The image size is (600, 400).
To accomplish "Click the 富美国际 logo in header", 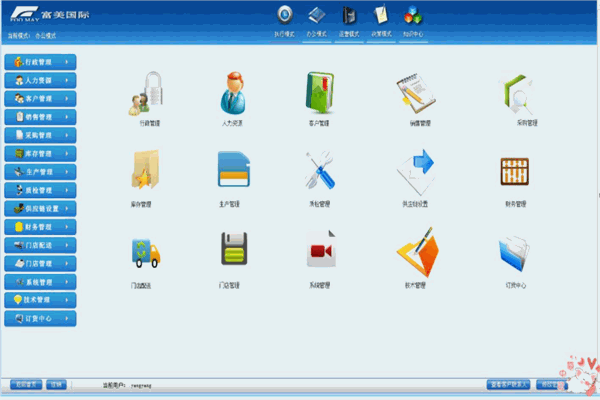I will [x=50, y=14].
